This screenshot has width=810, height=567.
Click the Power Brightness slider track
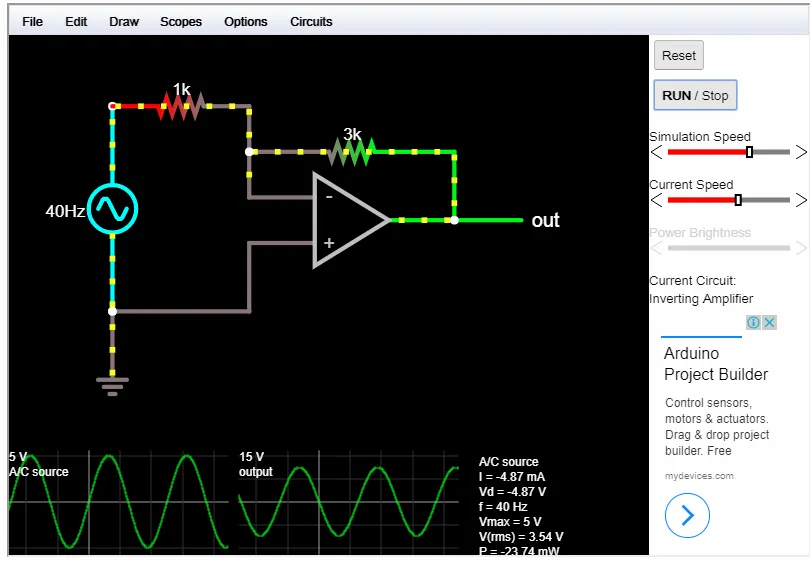728,248
